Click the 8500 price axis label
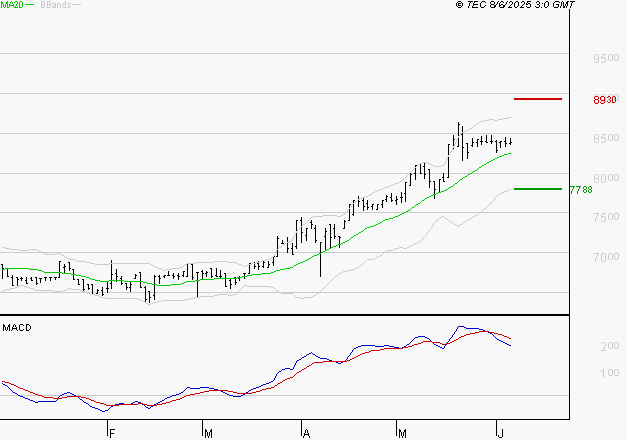627x440 pixels. [x=606, y=138]
